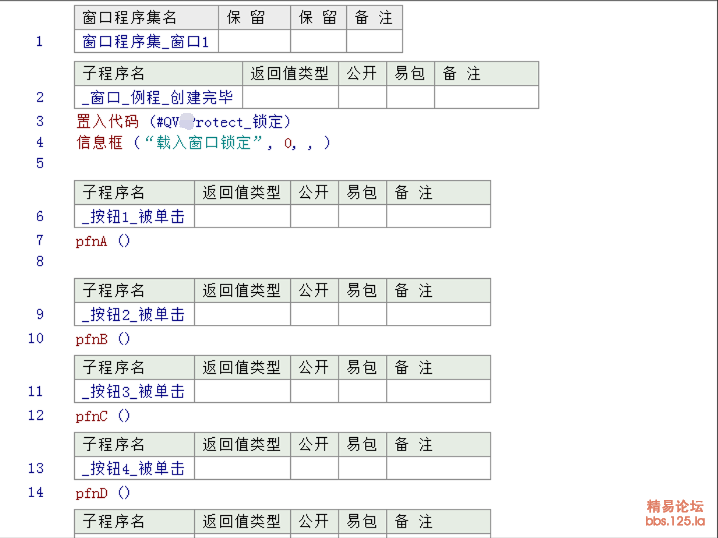
Task: Toggle 易包 cell for _按钮3_被单击 subroutine
Action: [362, 391]
